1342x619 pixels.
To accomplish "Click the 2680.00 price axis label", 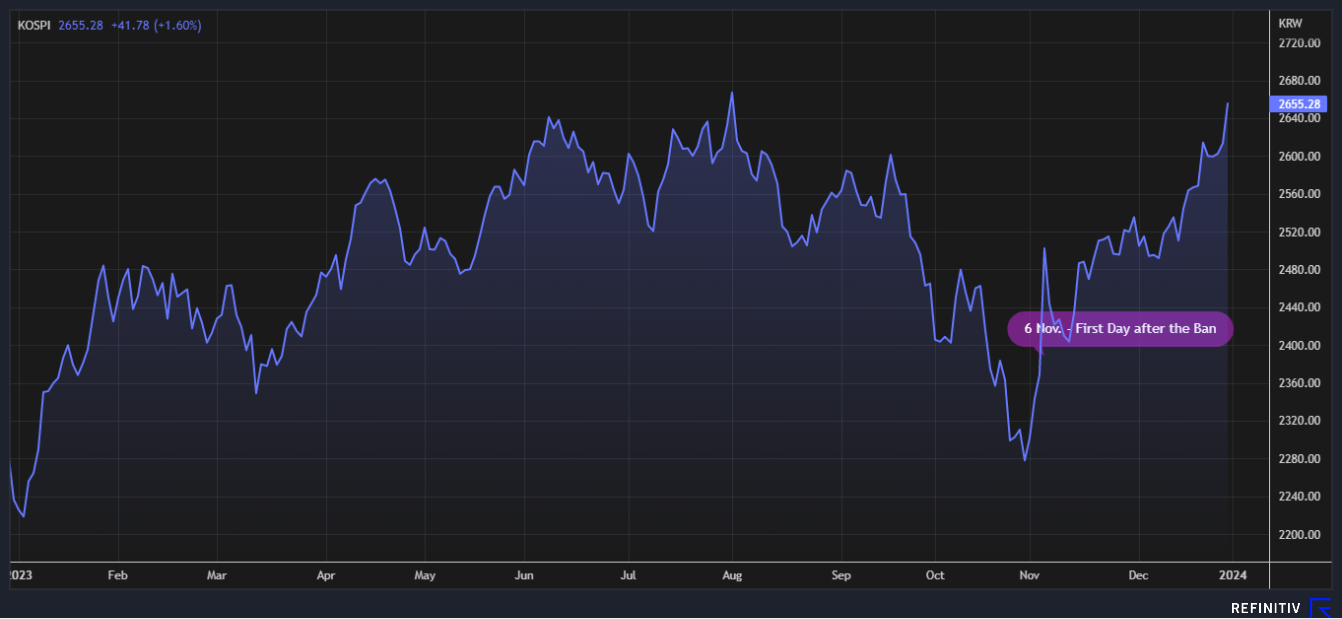I will coord(1299,81).
